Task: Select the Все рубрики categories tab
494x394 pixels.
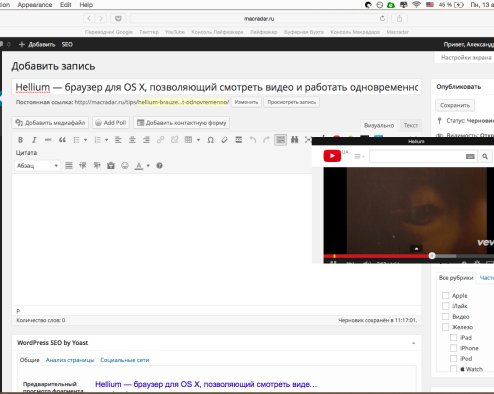Action: point(456,278)
